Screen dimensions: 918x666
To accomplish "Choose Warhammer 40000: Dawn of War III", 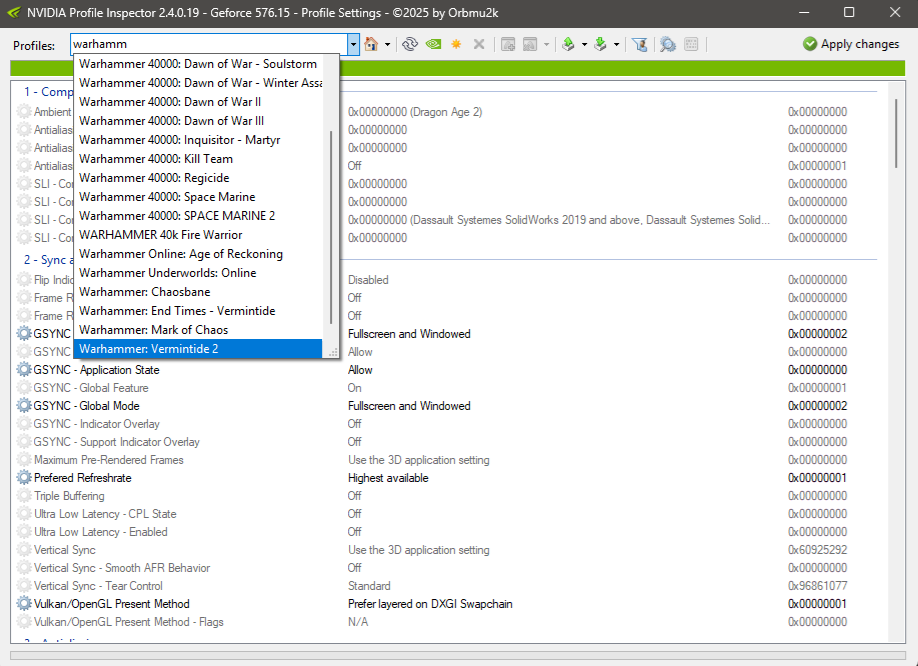I will (x=198, y=121).
